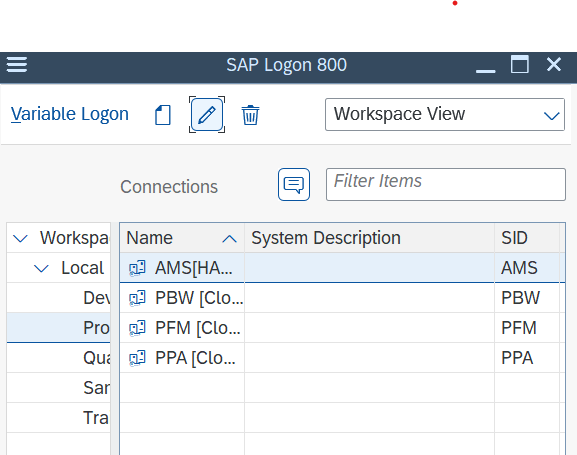577x455 pixels.
Task: Click the PBW connection server icon
Action: coord(137,298)
